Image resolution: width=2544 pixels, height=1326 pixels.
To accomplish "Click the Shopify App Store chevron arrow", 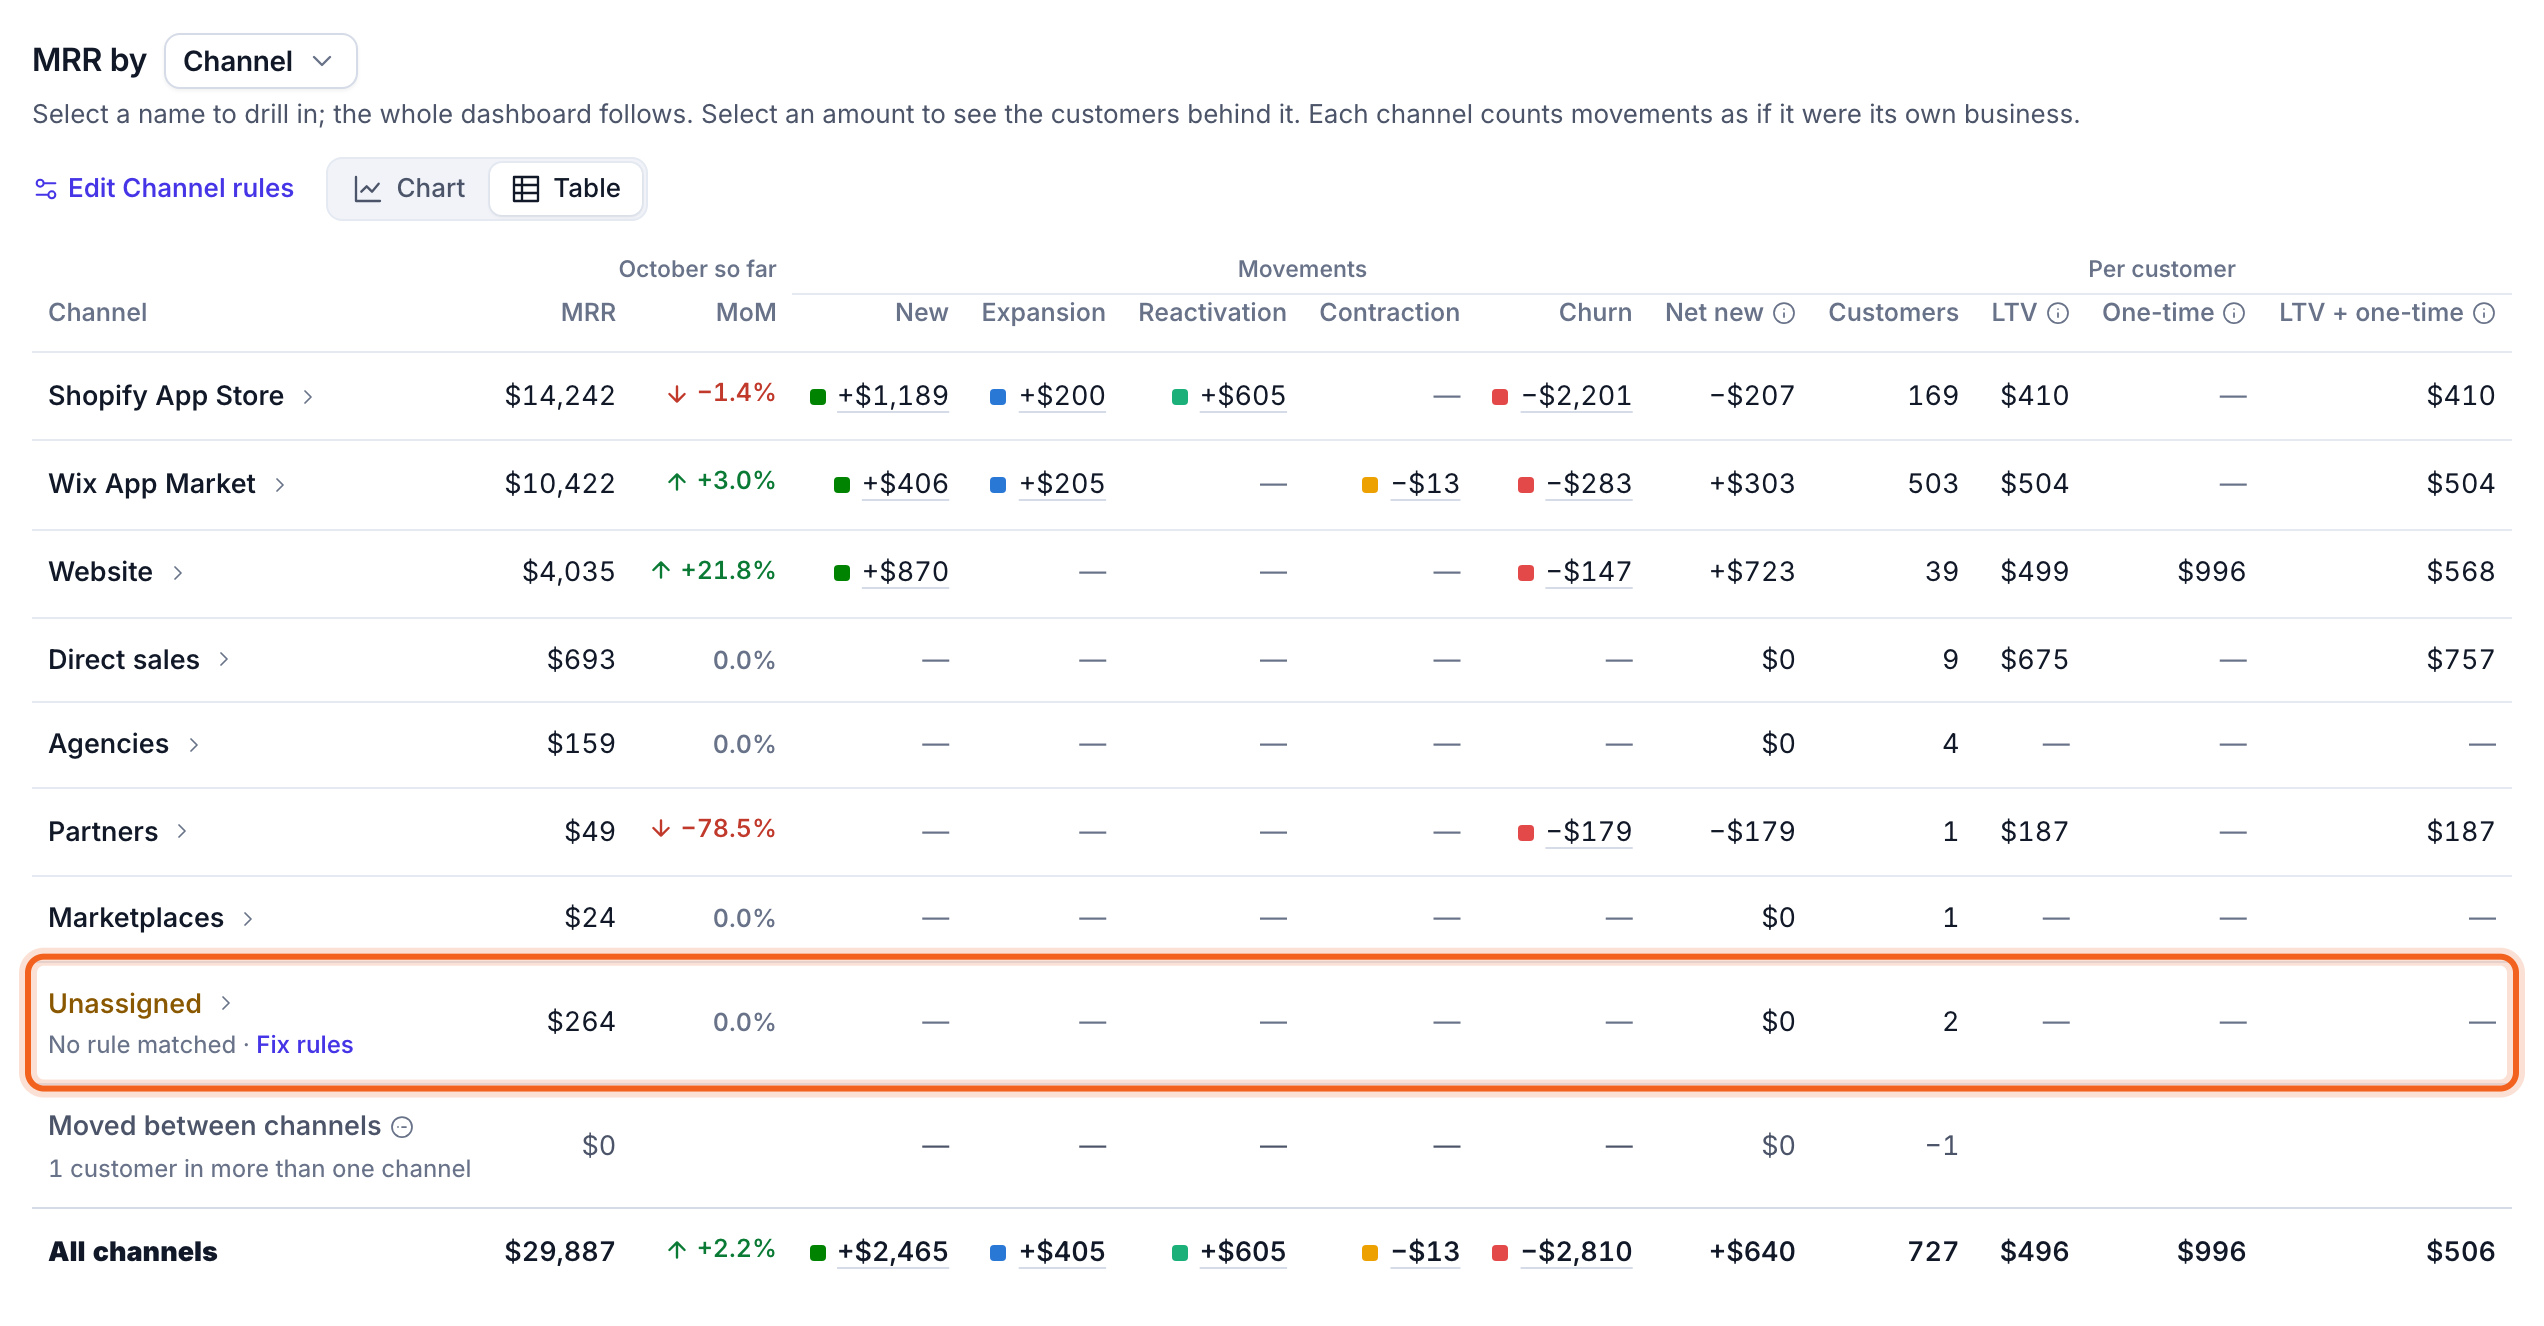I will pyautogui.click(x=308, y=396).
